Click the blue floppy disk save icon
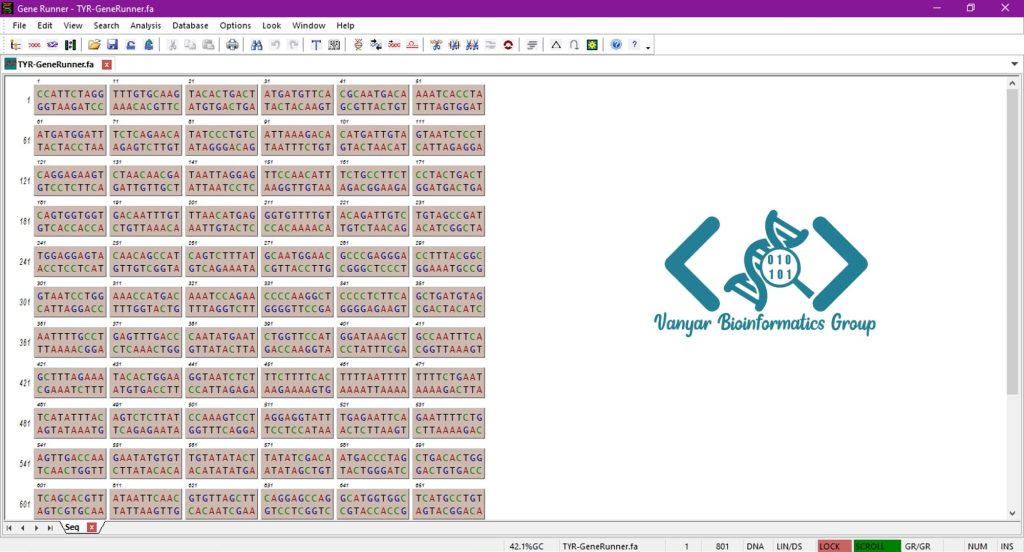Image resolution: width=1024 pixels, height=552 pixels. pyautogui.click(x=112, y=44)
